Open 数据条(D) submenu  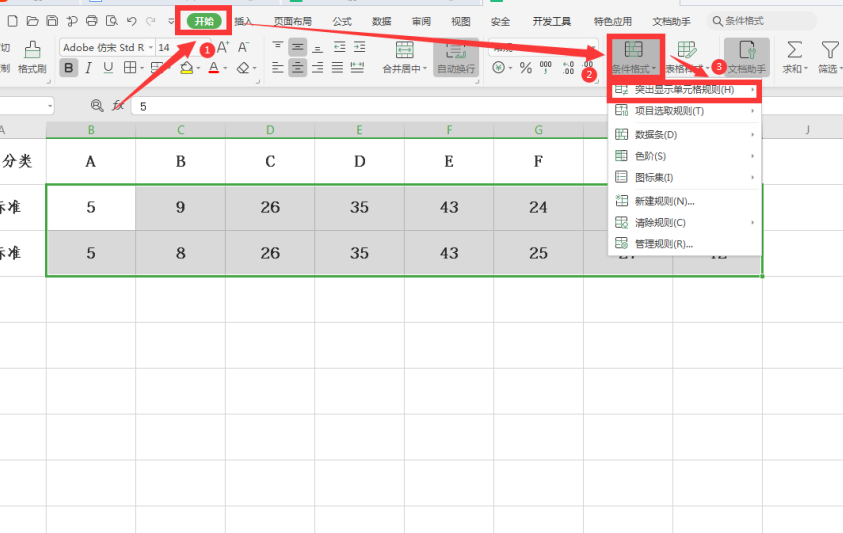pos(684,134)
